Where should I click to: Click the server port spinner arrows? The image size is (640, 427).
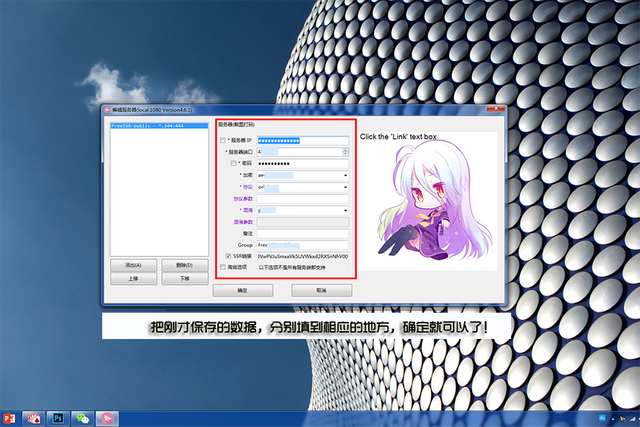[x=345, y=152]
